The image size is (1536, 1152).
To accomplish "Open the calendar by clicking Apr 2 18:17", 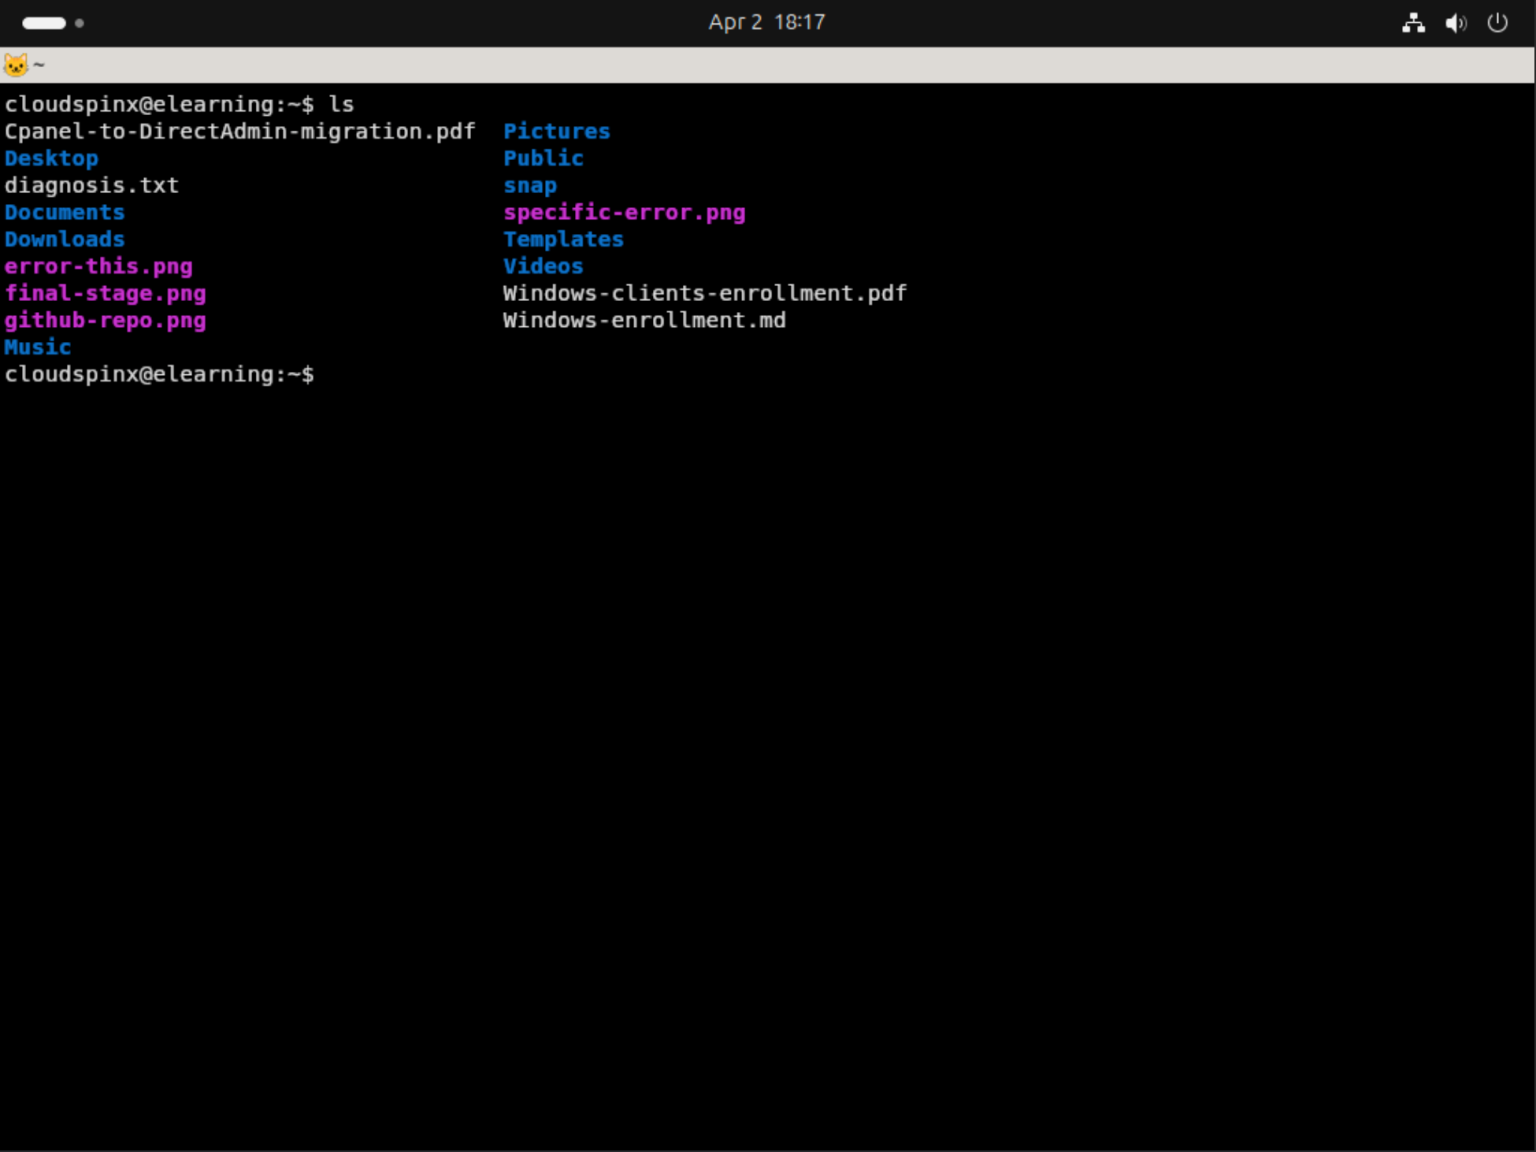I will (x=766, y=22).
